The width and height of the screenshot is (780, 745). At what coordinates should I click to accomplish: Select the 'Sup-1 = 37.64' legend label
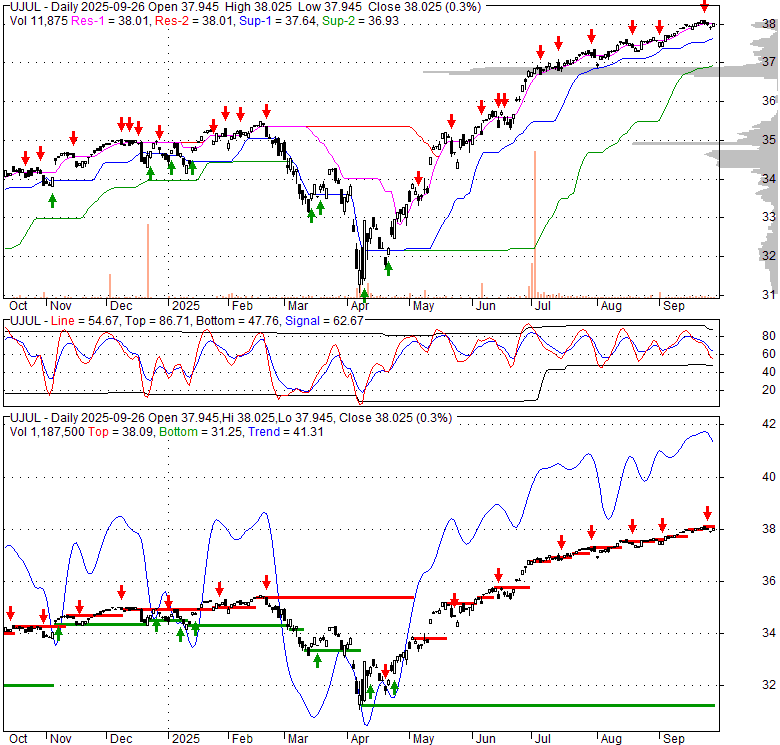click(278, 21)
